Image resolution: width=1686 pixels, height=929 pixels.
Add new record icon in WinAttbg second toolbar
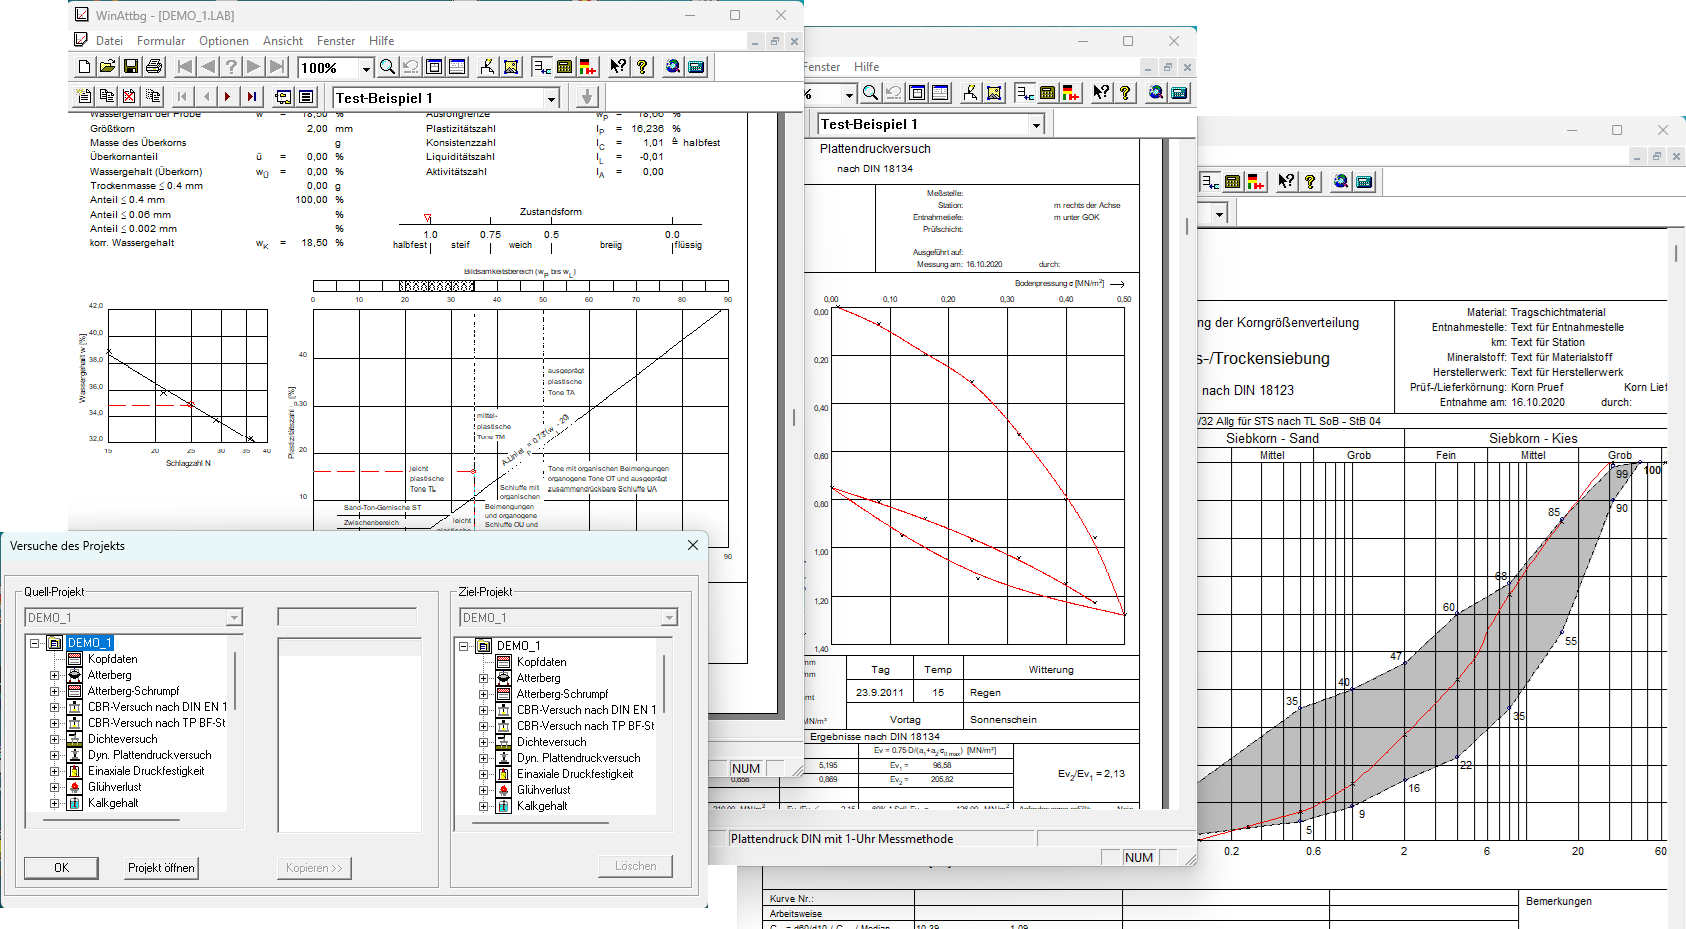point(84,97)
